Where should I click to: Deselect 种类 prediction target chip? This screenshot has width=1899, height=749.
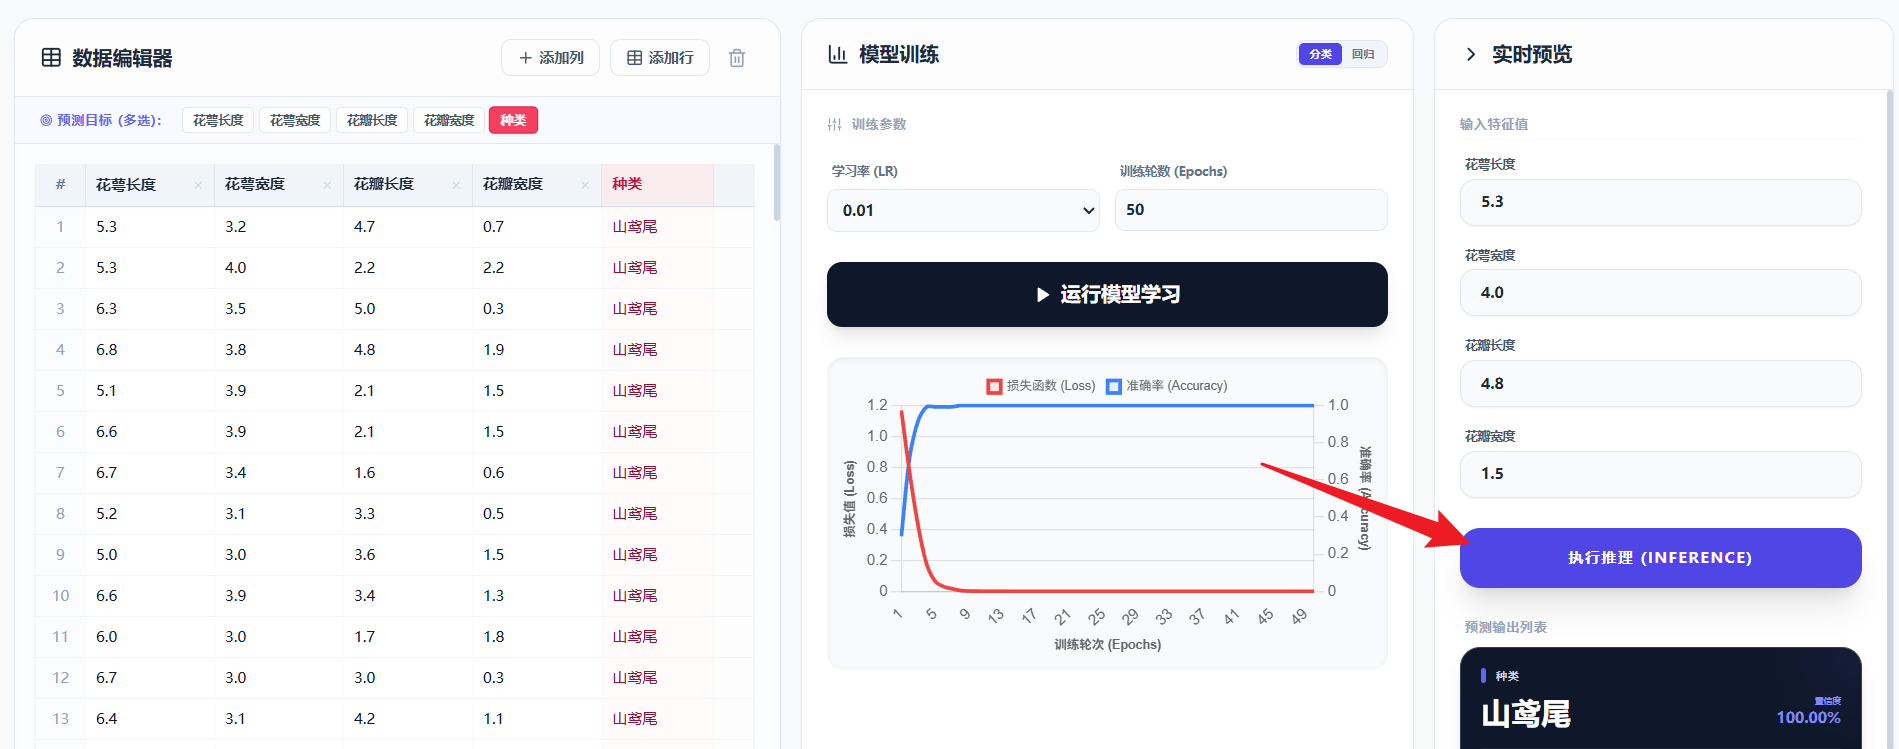(x=513, y=120)
